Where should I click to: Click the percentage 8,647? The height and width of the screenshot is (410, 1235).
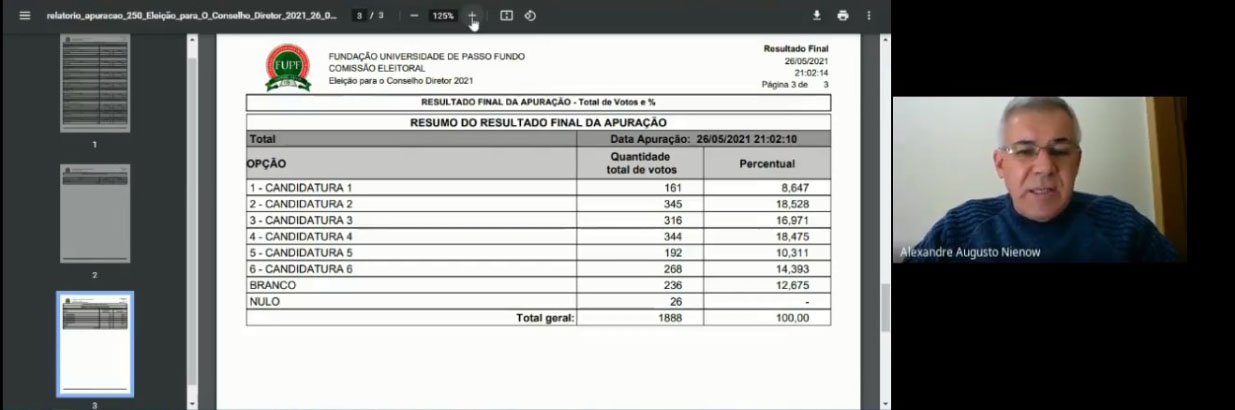pos(795,188)
